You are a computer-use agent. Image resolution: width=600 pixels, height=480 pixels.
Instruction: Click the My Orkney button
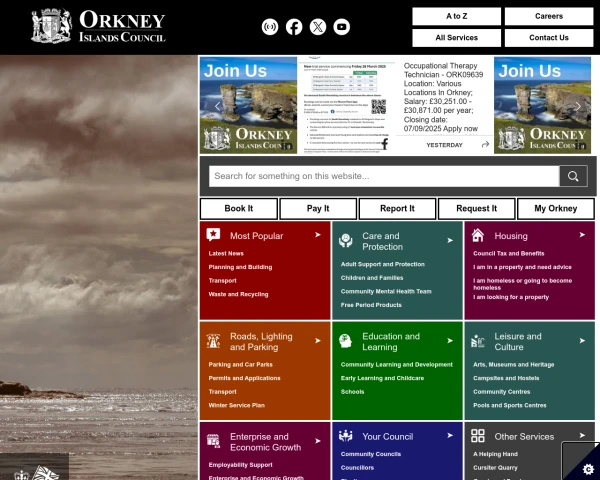pyautogui.click(x=556, y=209)
